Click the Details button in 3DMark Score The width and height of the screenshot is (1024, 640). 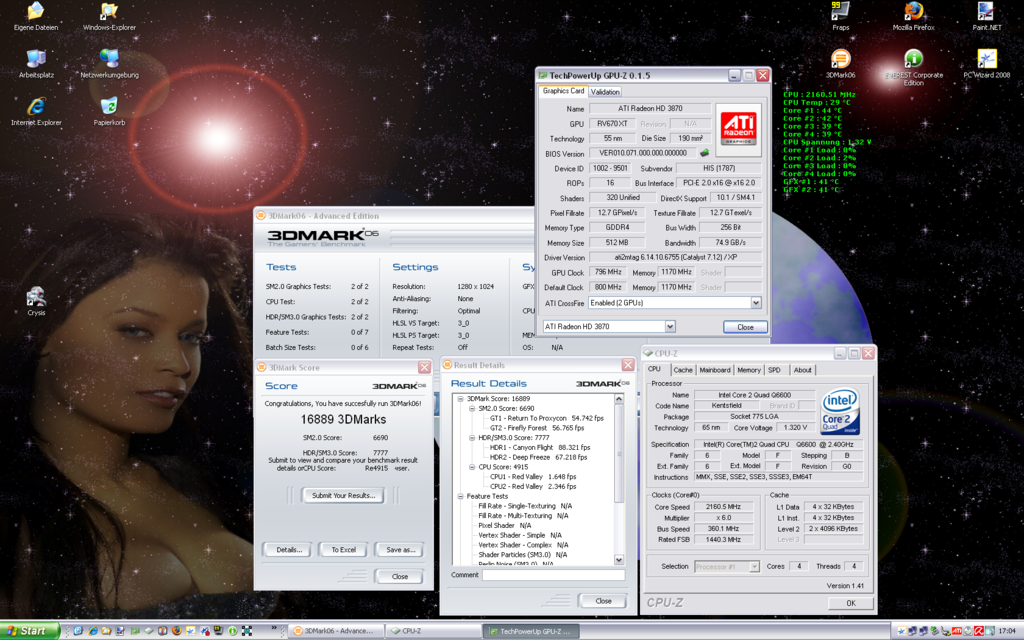tap(289, 550)
